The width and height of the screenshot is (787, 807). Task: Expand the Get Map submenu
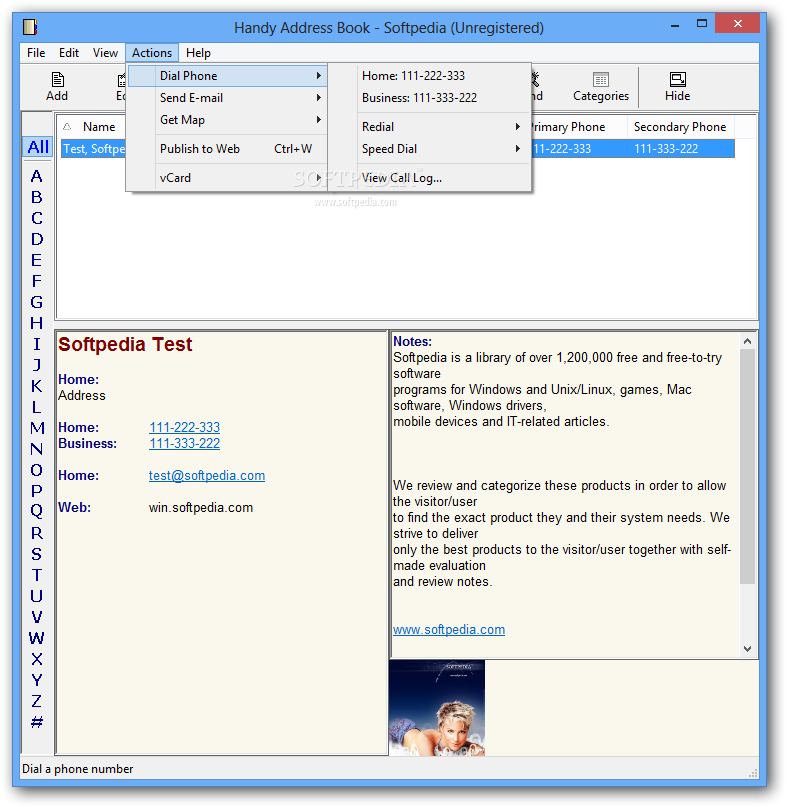227,120
